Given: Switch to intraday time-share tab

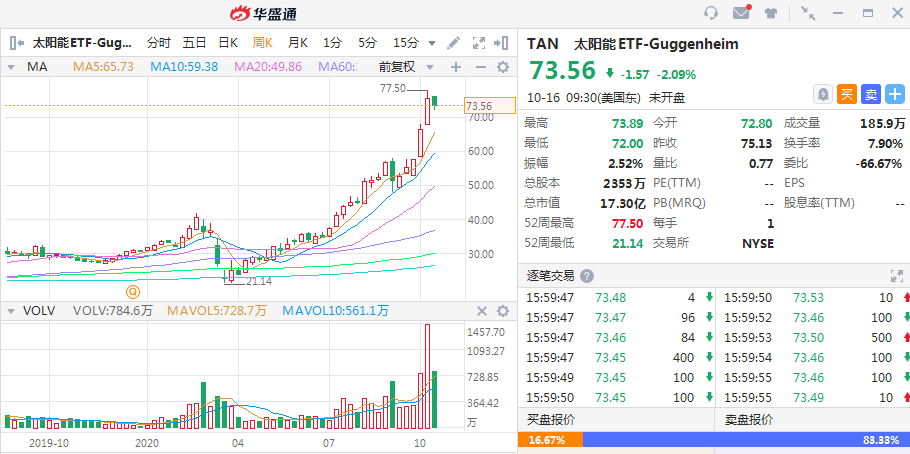Looking at the screenshot, I should coord(159,42).
